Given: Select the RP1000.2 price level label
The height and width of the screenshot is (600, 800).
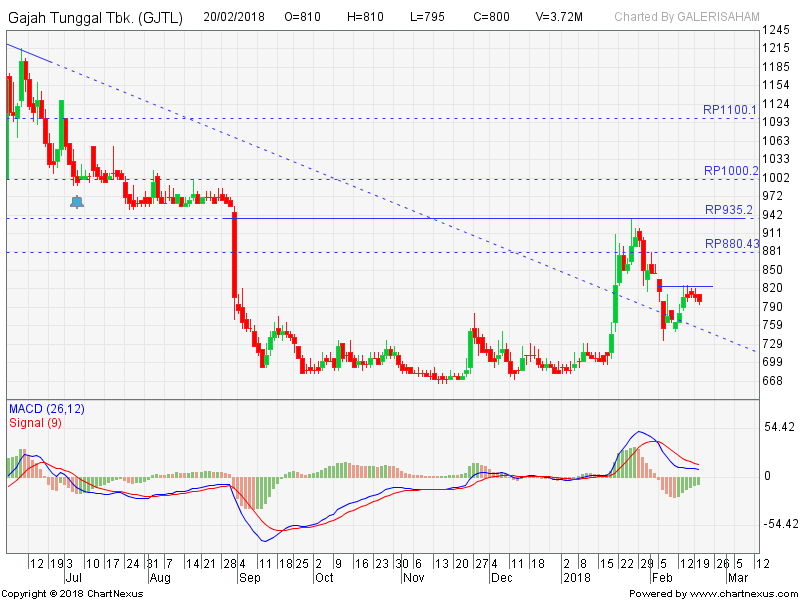Looking at the screenshot, I should [730, 171].
